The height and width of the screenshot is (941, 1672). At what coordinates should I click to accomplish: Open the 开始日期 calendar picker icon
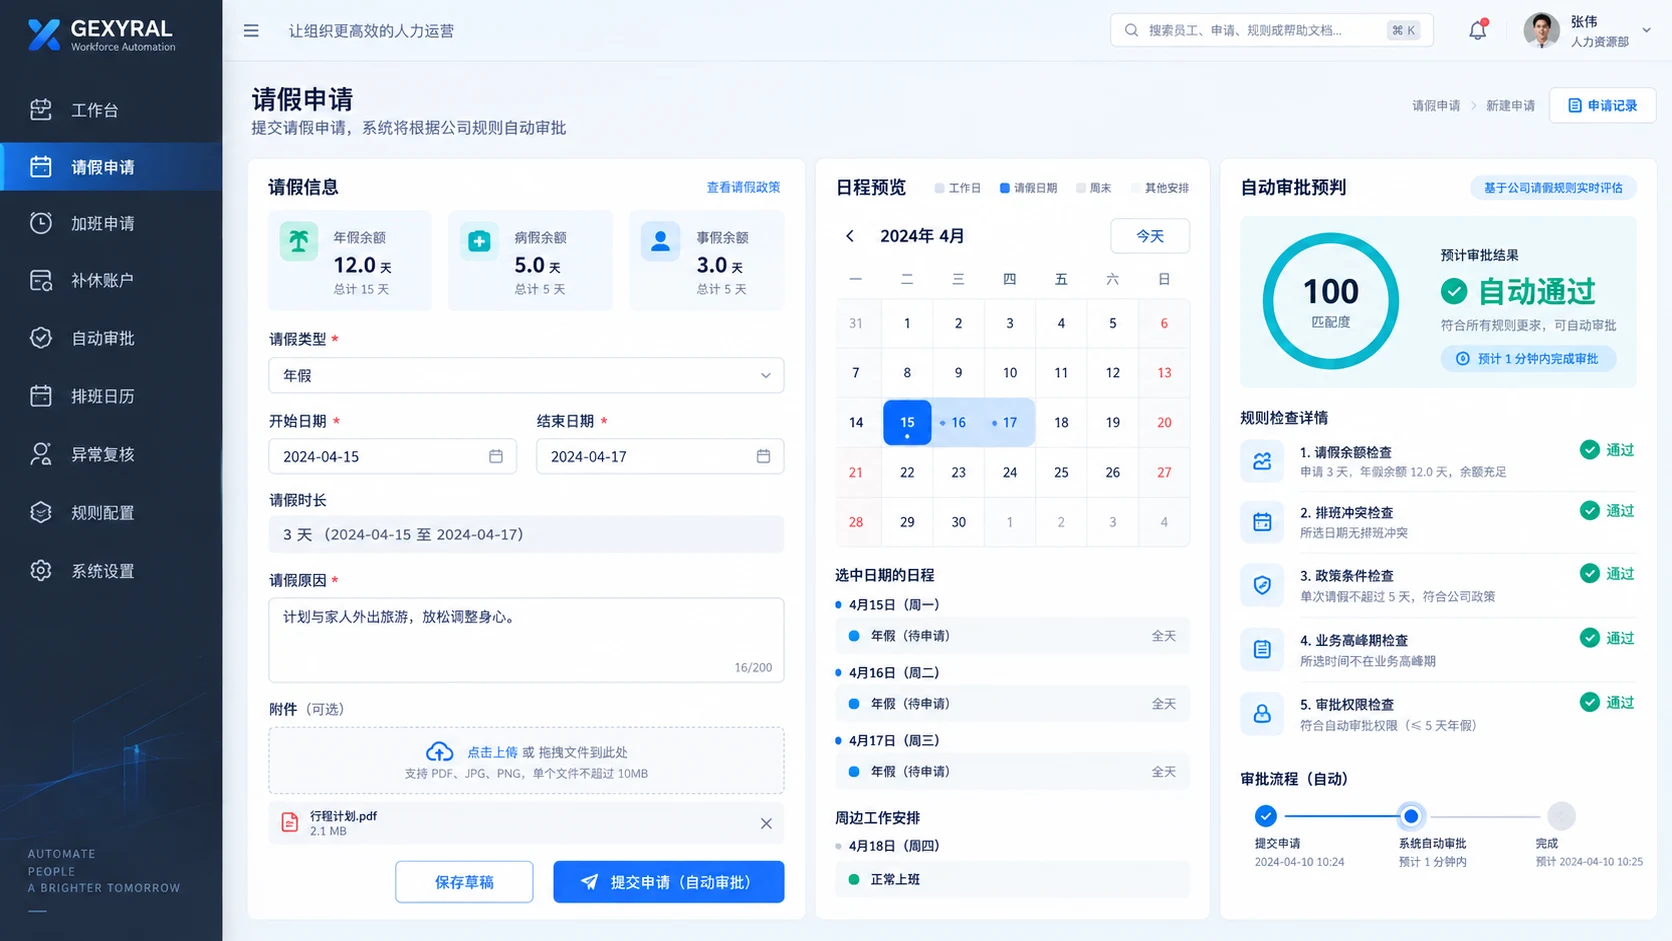tap(495, 456)
